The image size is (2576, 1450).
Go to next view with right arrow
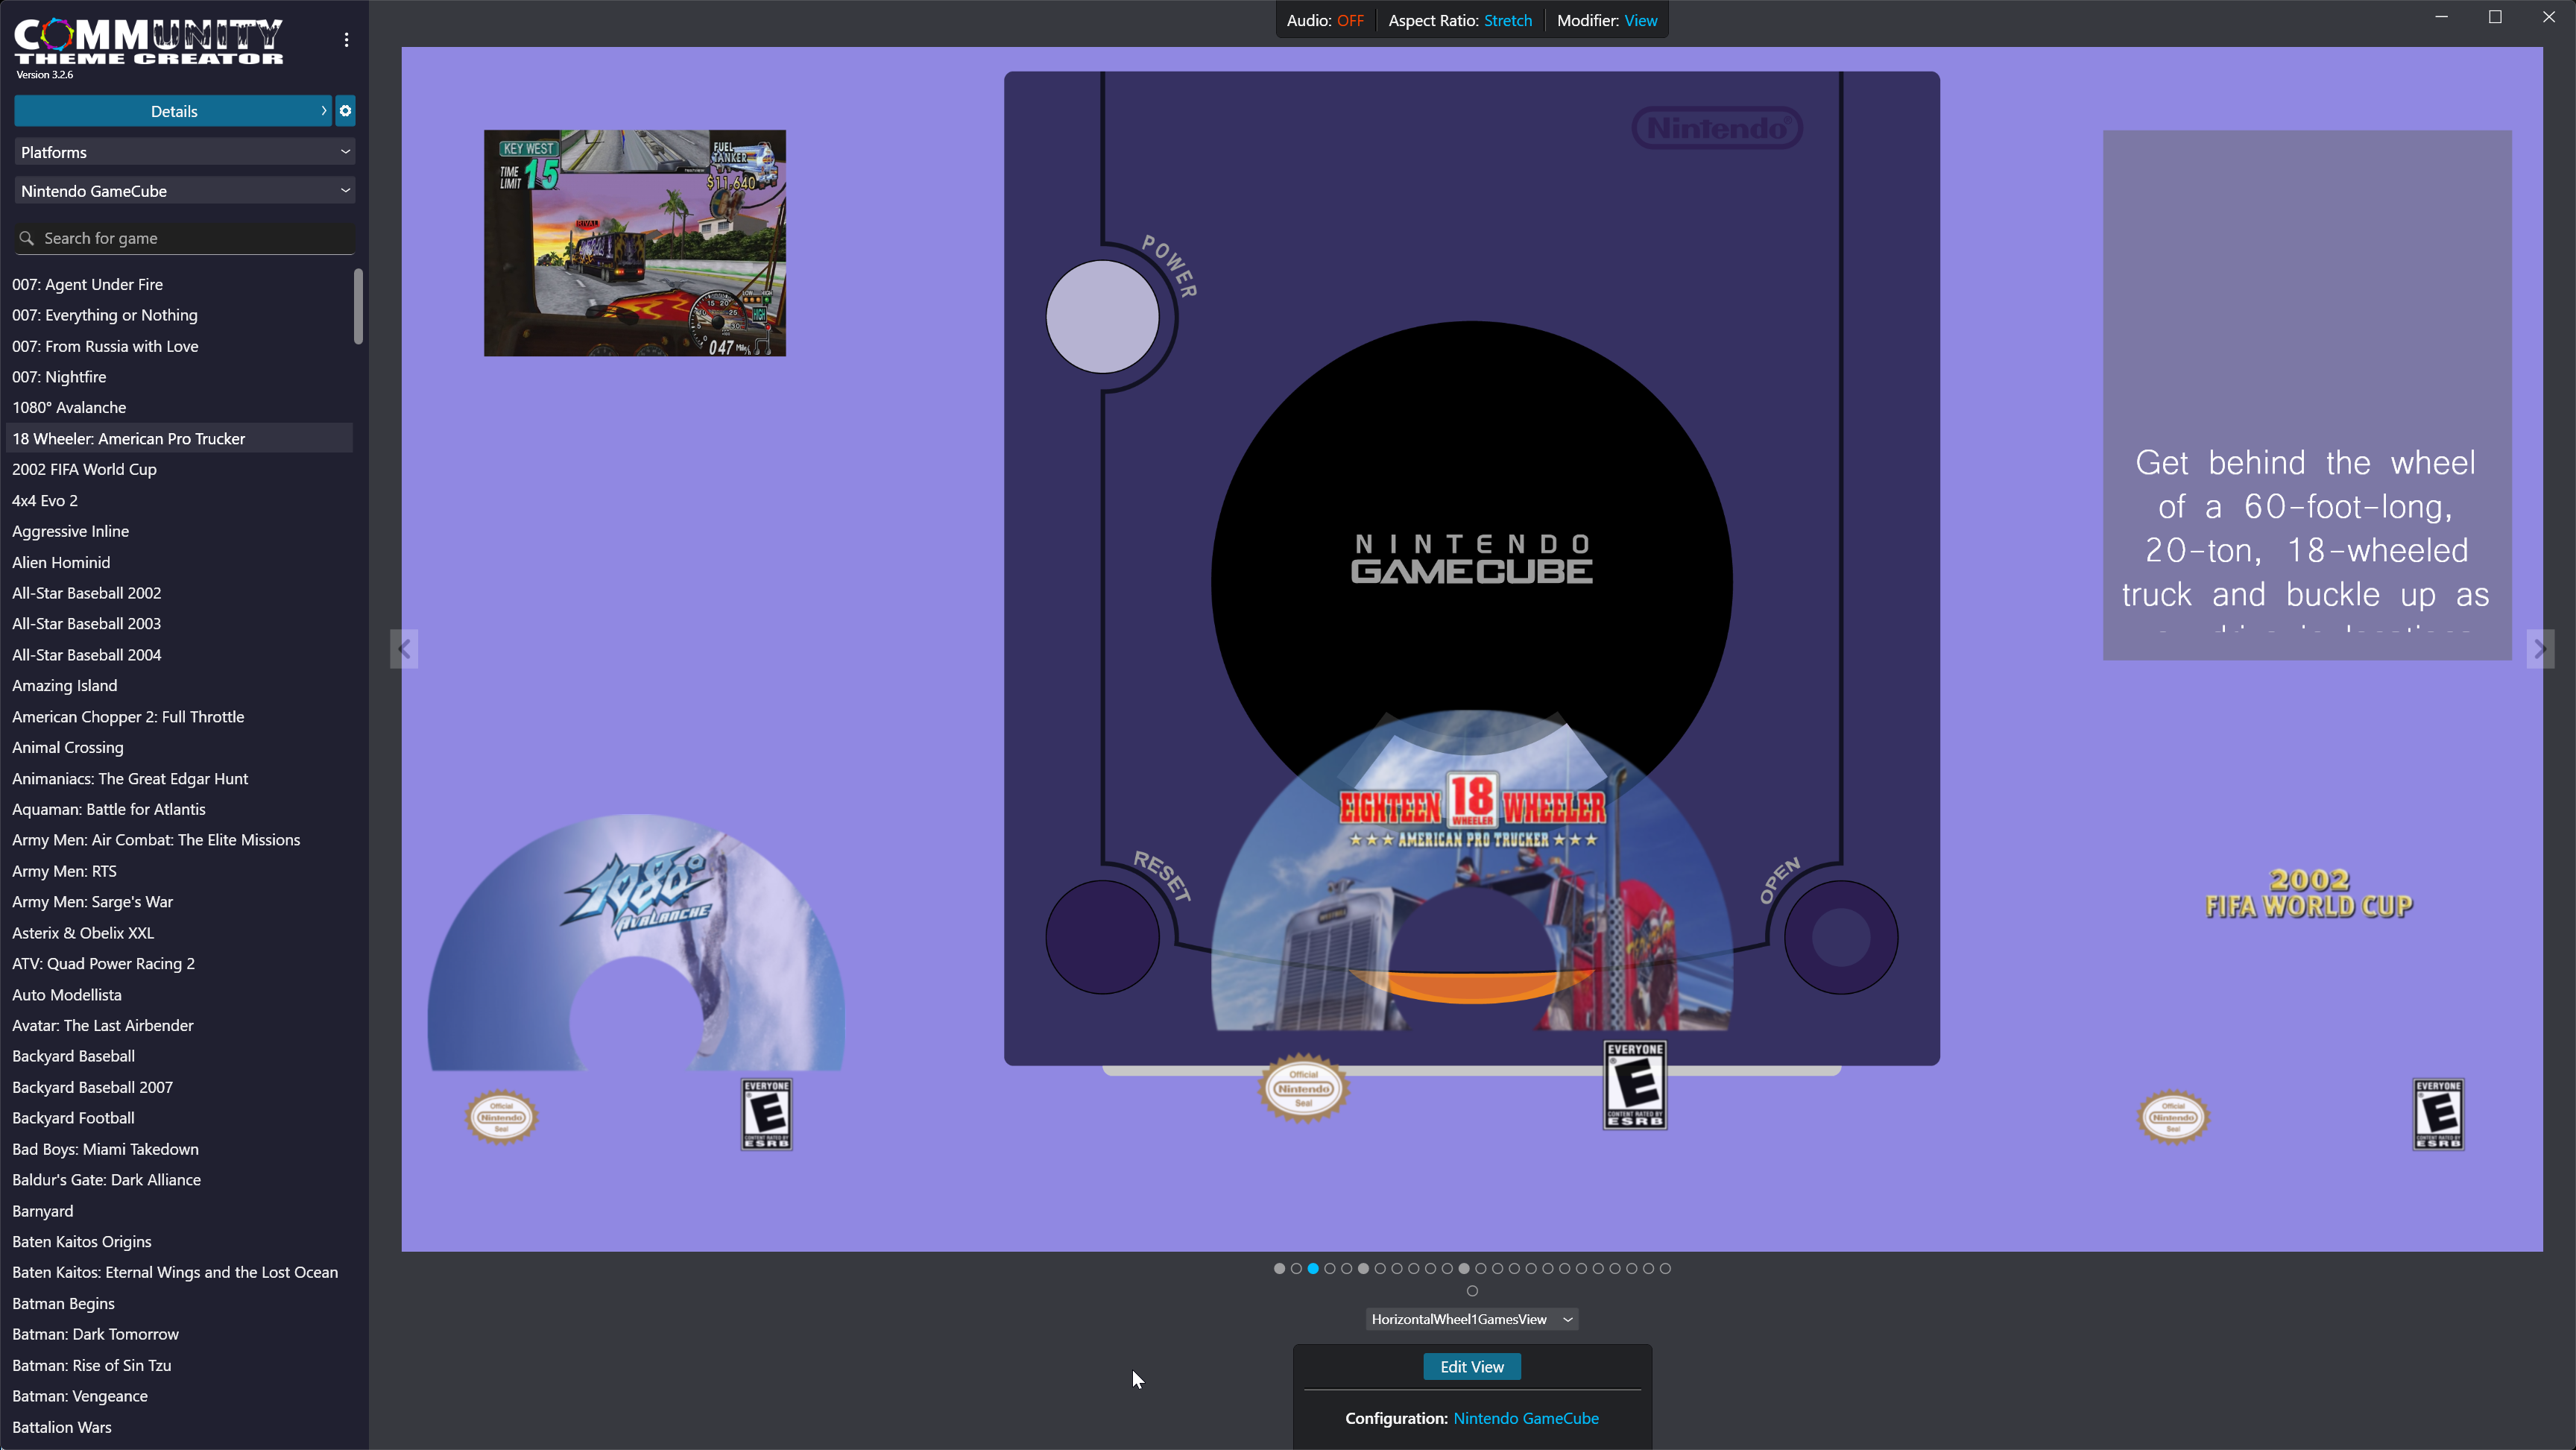pyautogui.click(x=2540, y=649)
